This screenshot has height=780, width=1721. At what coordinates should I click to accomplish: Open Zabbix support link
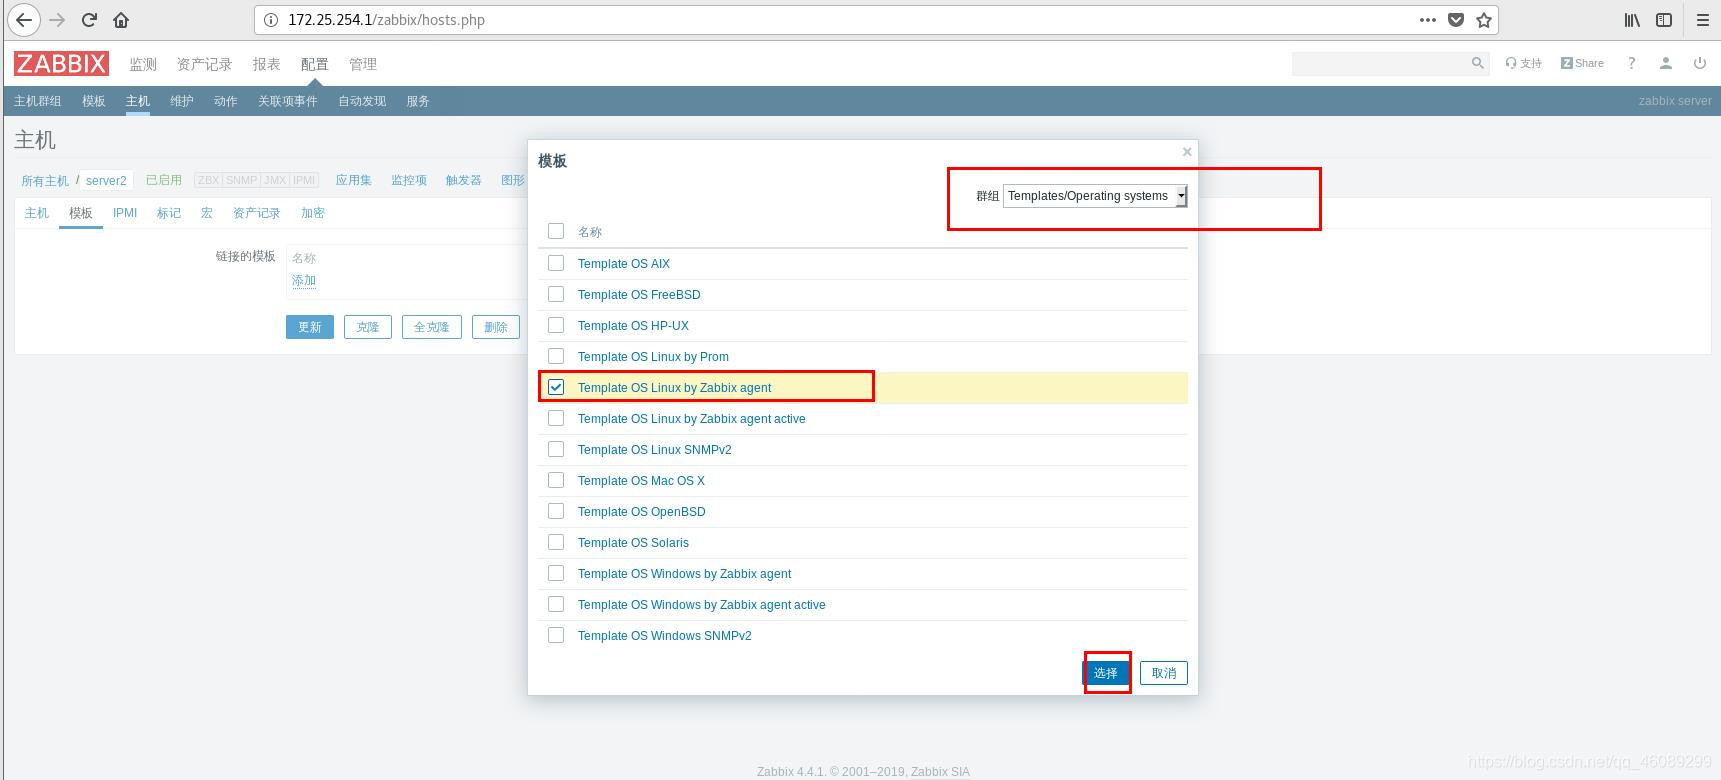click(1523, 63)
